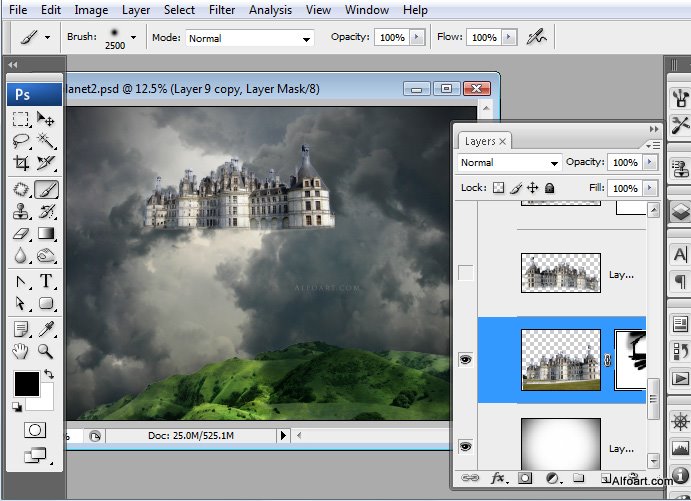The width and height of the screenshot is (691, 501).
Task: Select the Crop tool in the toolbox
Action: click(21, 162)
